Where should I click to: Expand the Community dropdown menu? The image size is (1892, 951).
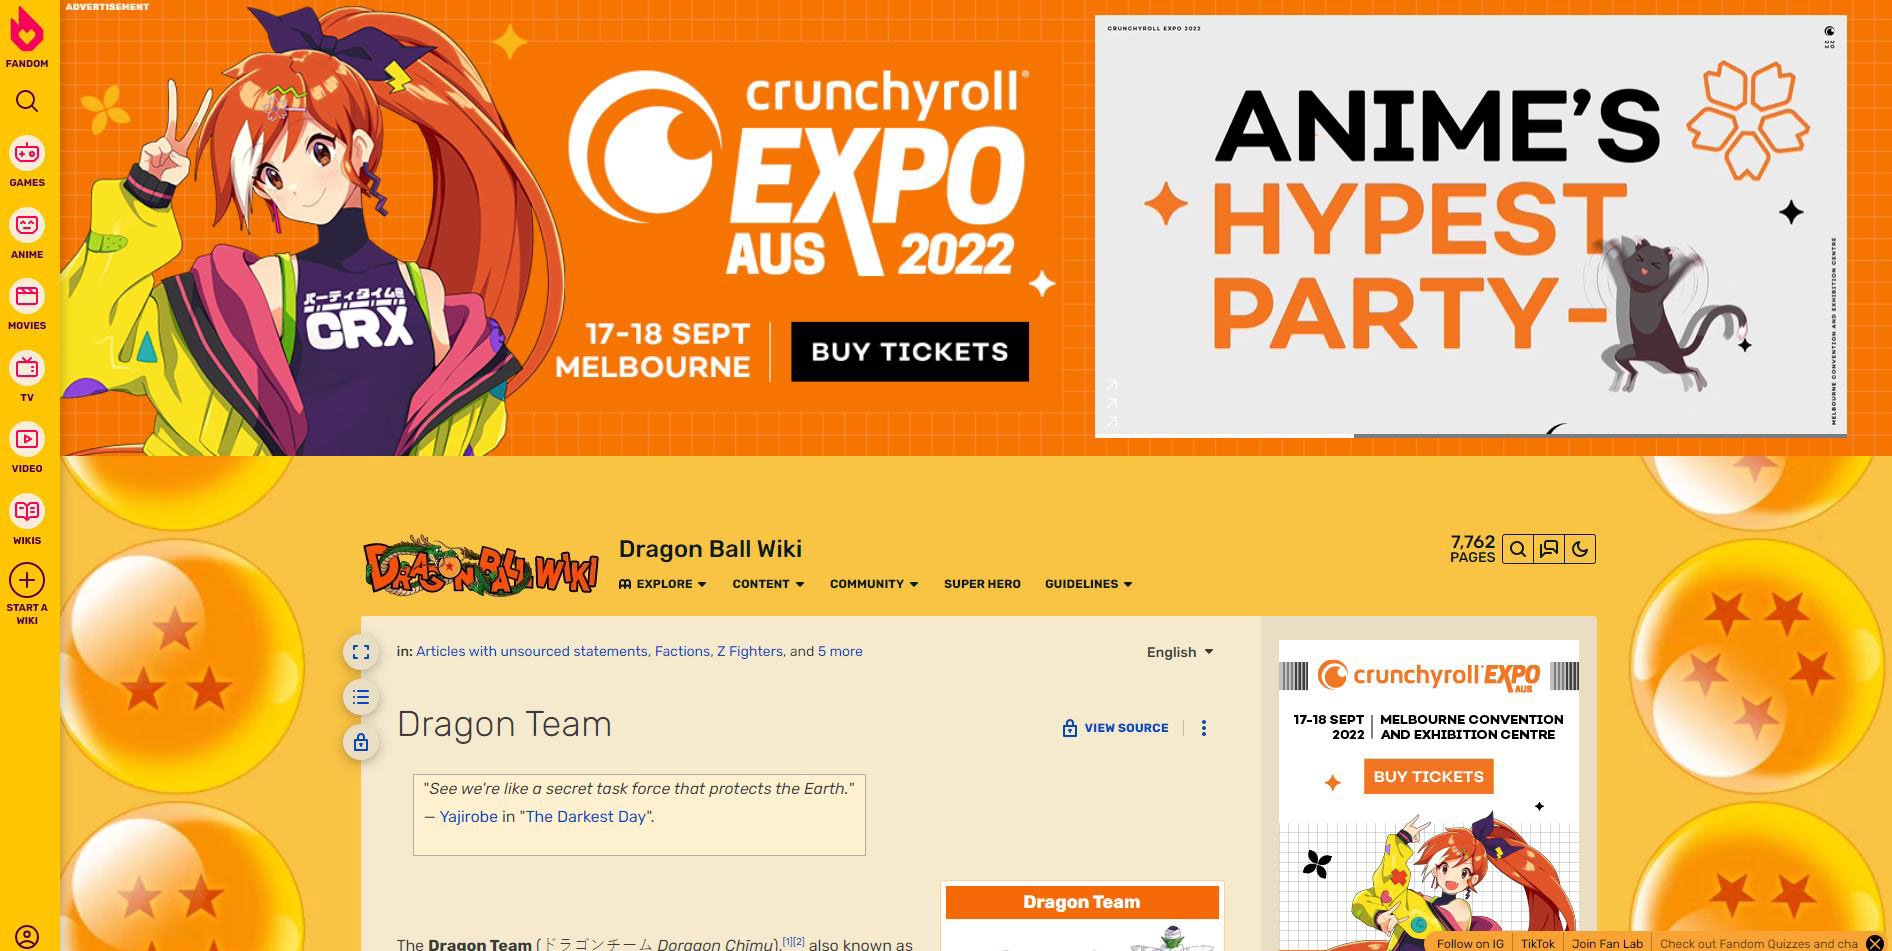click(874, 584)
